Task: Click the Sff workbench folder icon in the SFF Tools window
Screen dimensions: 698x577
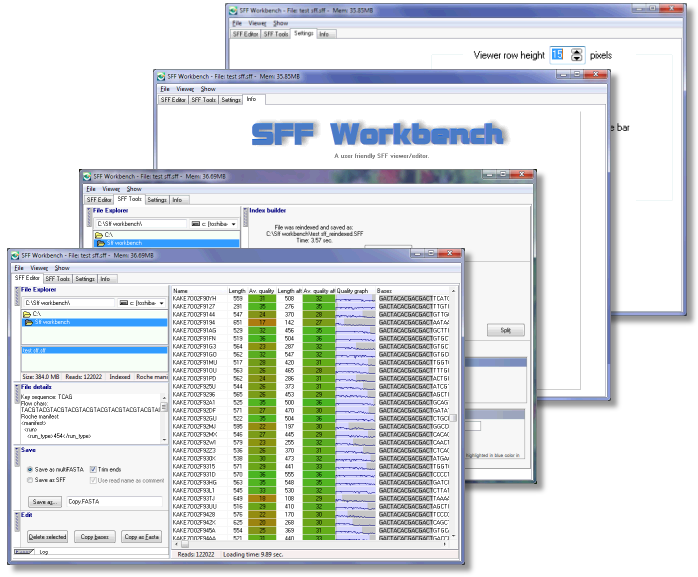Action: coord(101,243)
